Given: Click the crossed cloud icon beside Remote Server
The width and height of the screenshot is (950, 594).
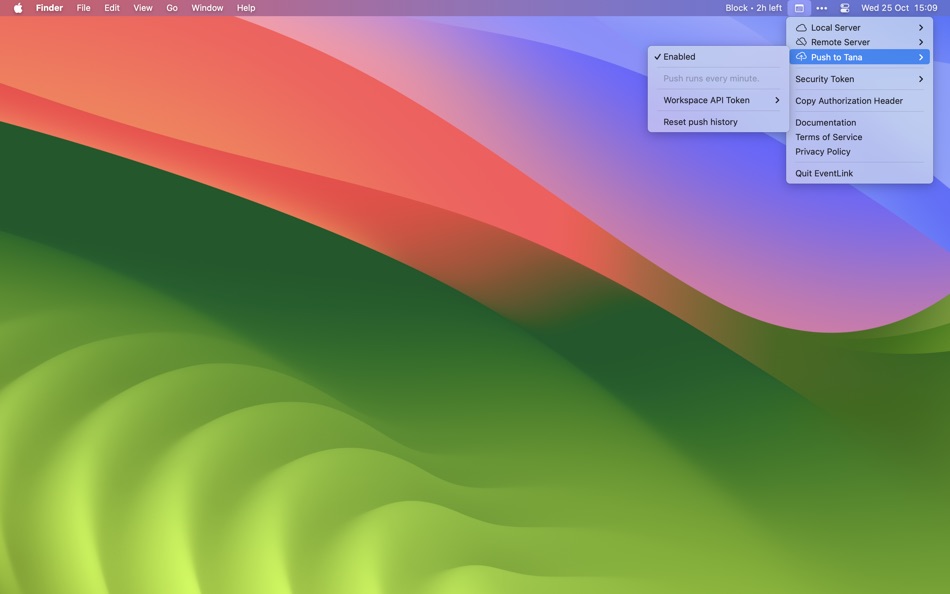Looking at the screenshot, I should pyautogui.click(x=801, y=42).
